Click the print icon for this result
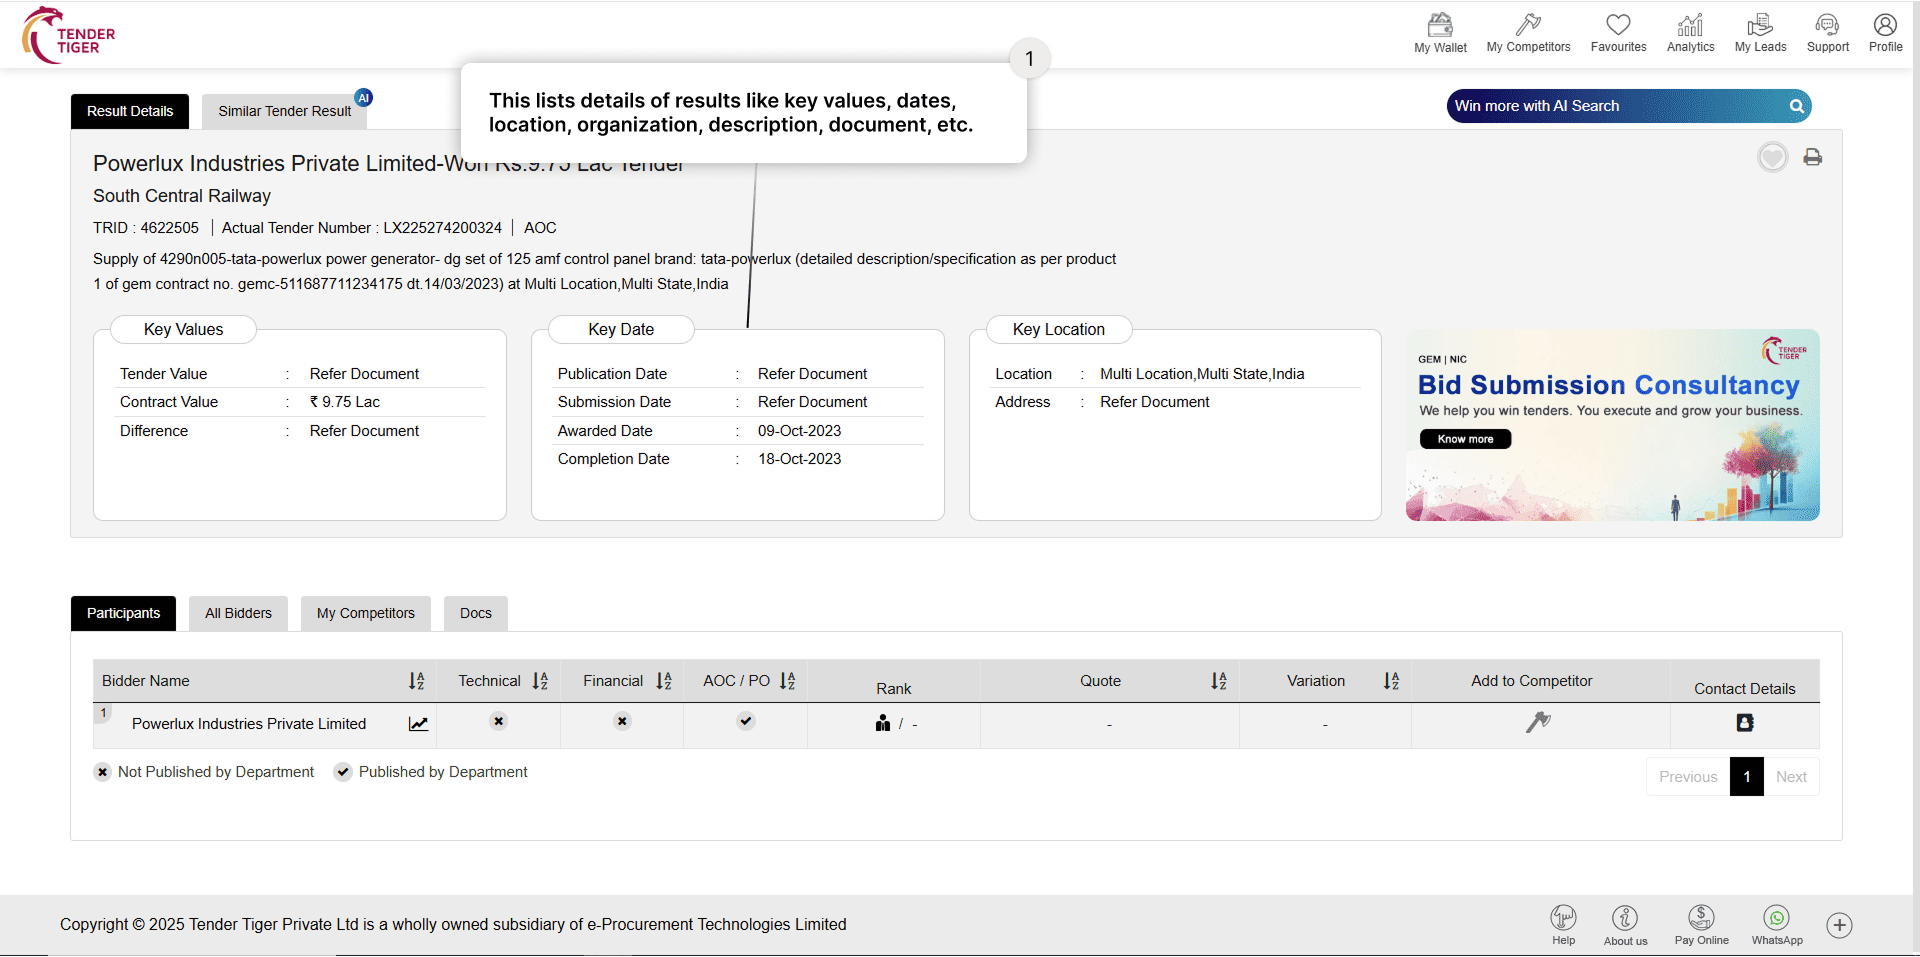This screenshot has height=957, width=1920. pos(1812,157)
